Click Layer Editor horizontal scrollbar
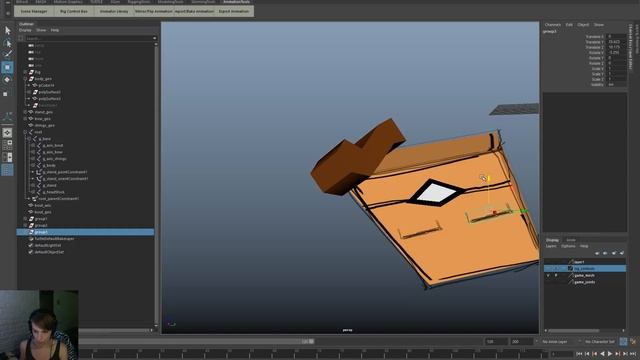This screenshot has height=360, width=640. coord(573,331)
